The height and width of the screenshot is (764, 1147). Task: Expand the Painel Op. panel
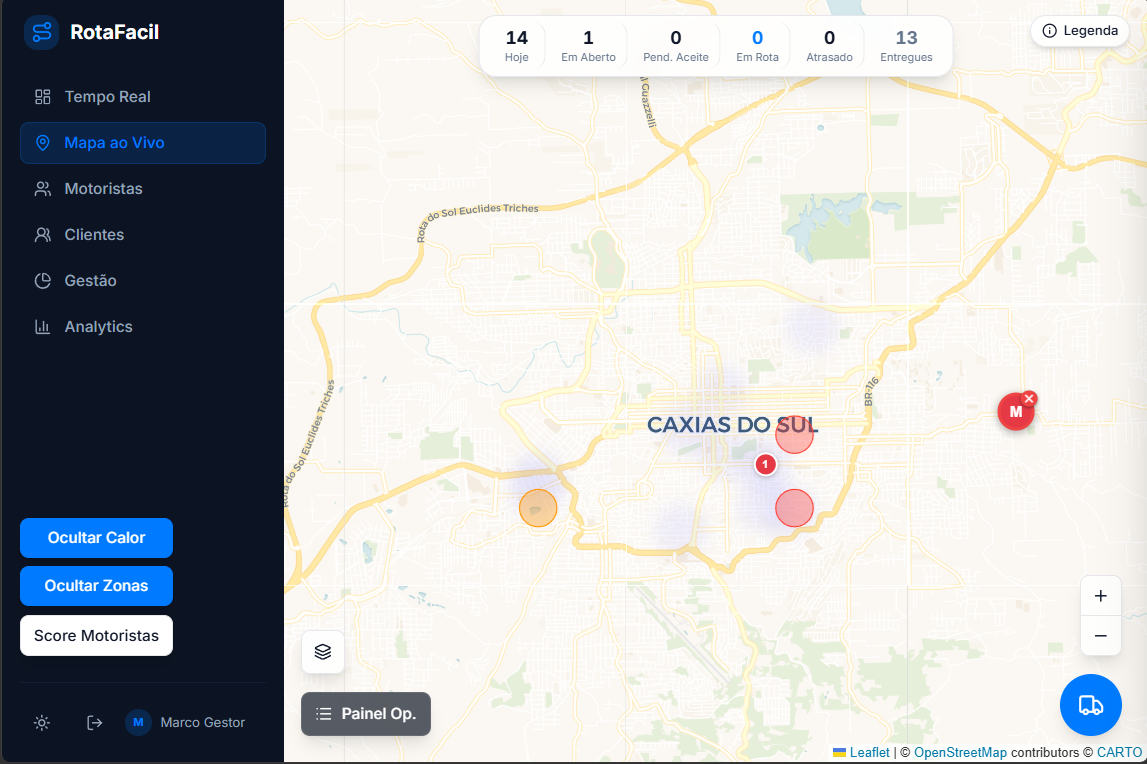[x=366, y=714]
